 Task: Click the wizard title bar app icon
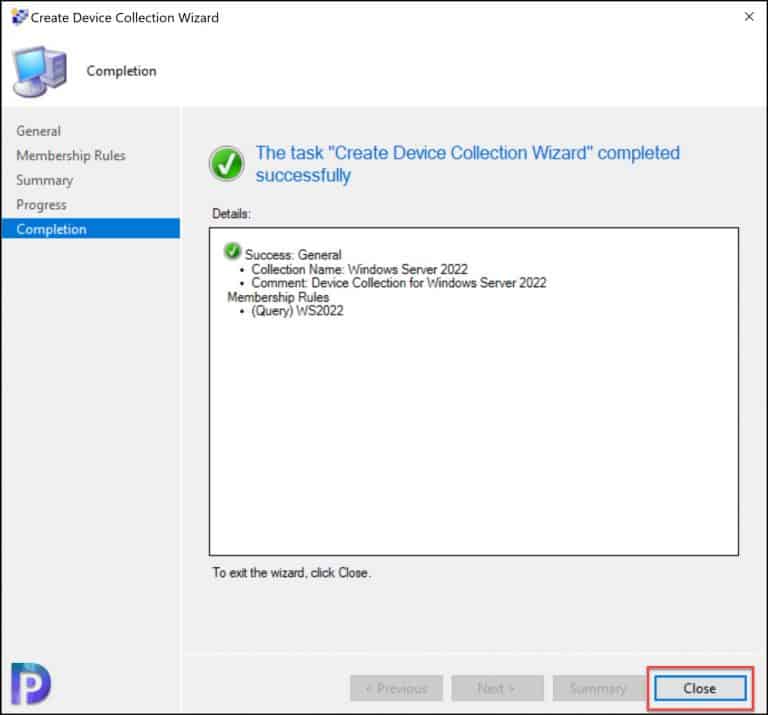click(19, 17)
